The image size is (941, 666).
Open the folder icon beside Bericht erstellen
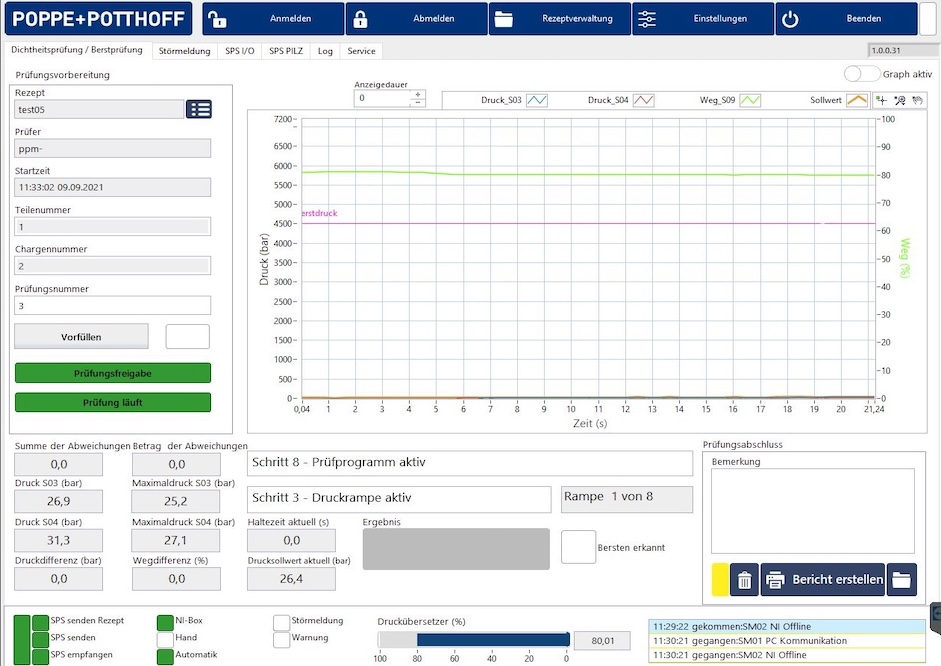pyautogui.click(x=902, y=580)
